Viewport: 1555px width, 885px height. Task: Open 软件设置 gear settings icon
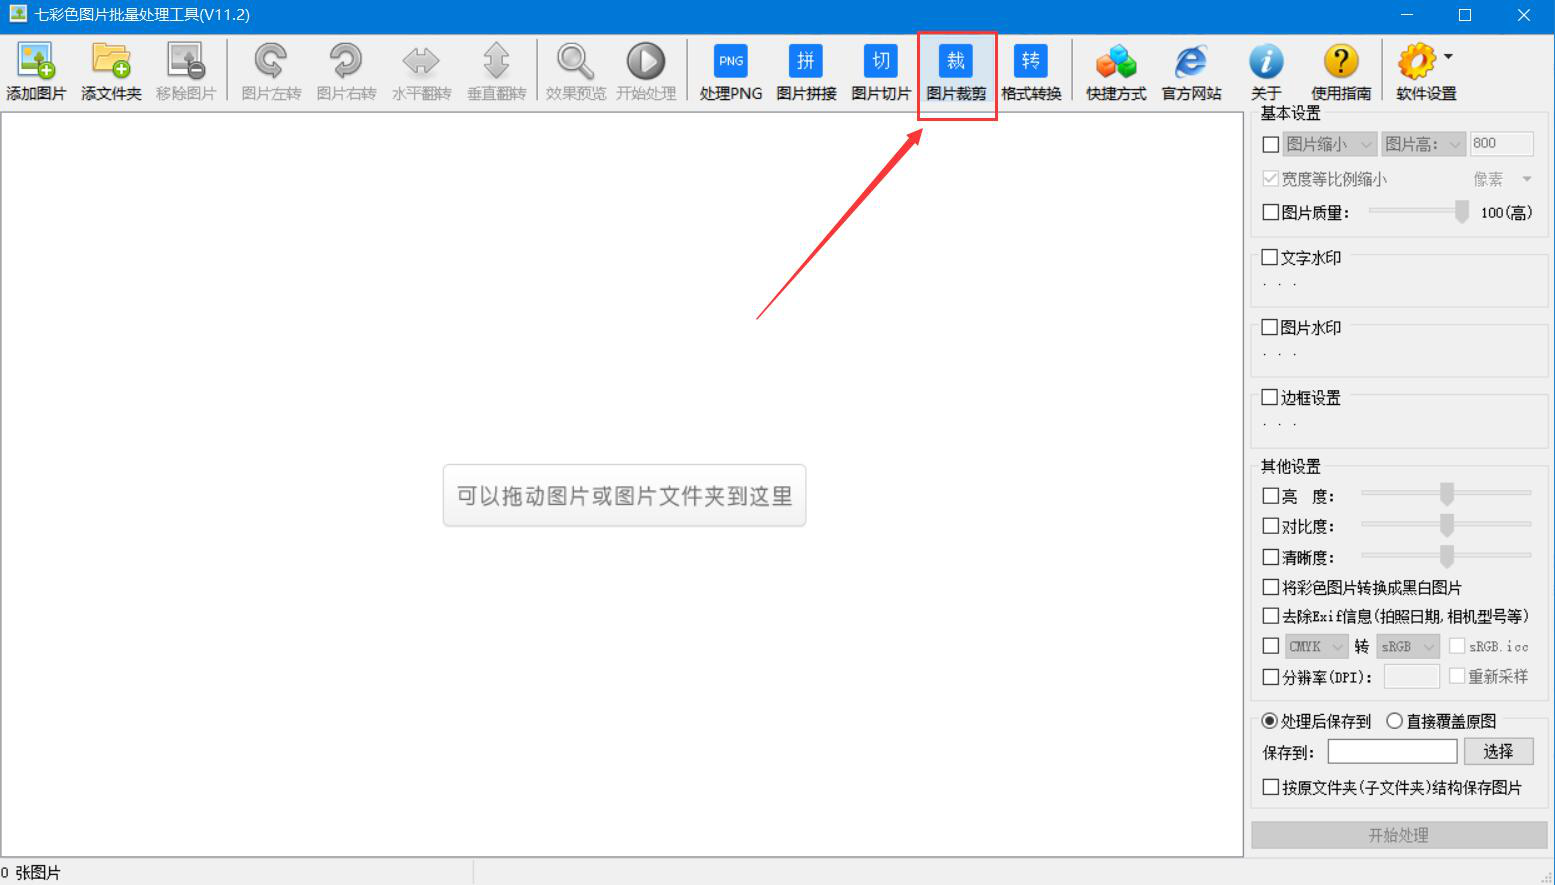(1417, 62)
